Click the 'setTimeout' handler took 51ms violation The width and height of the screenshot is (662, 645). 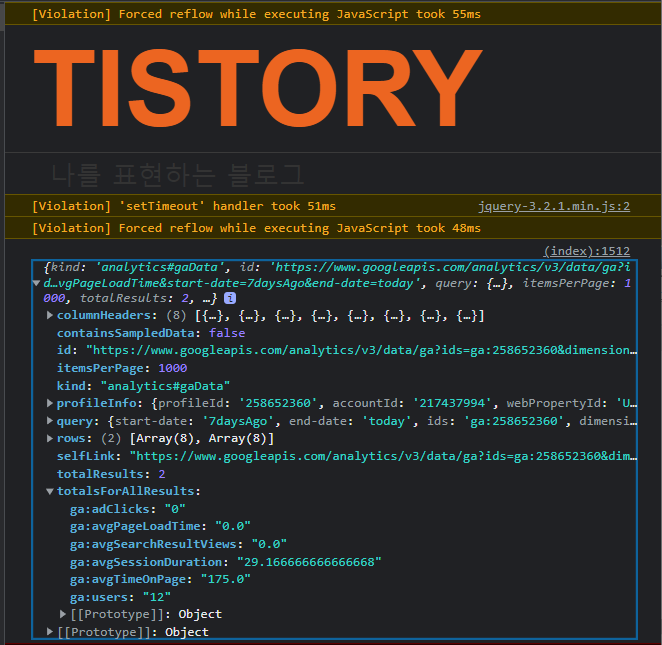coord(184,206)
